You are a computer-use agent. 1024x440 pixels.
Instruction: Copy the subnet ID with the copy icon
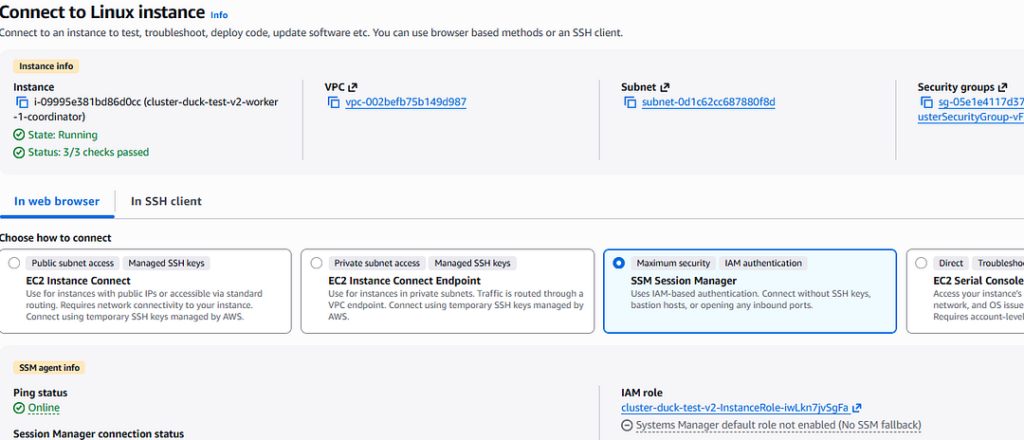[x=630, y=102]
